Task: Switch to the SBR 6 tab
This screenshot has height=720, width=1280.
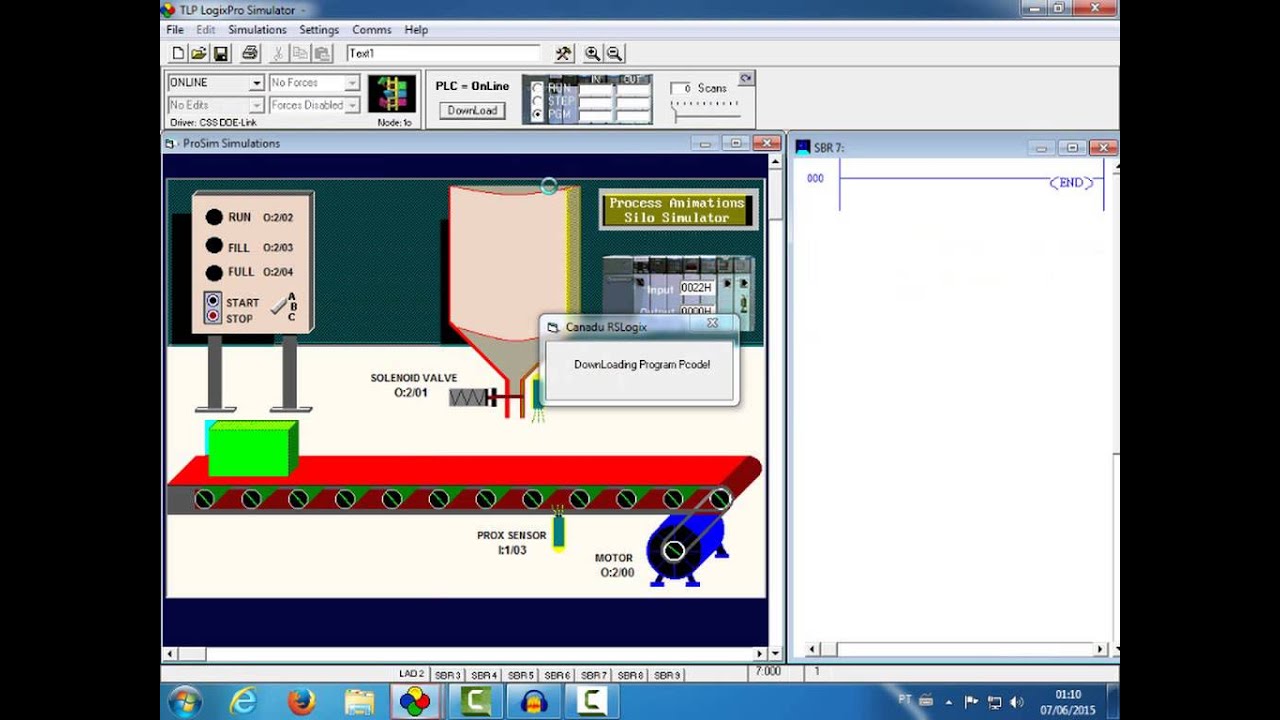Action: click(557, 675)
